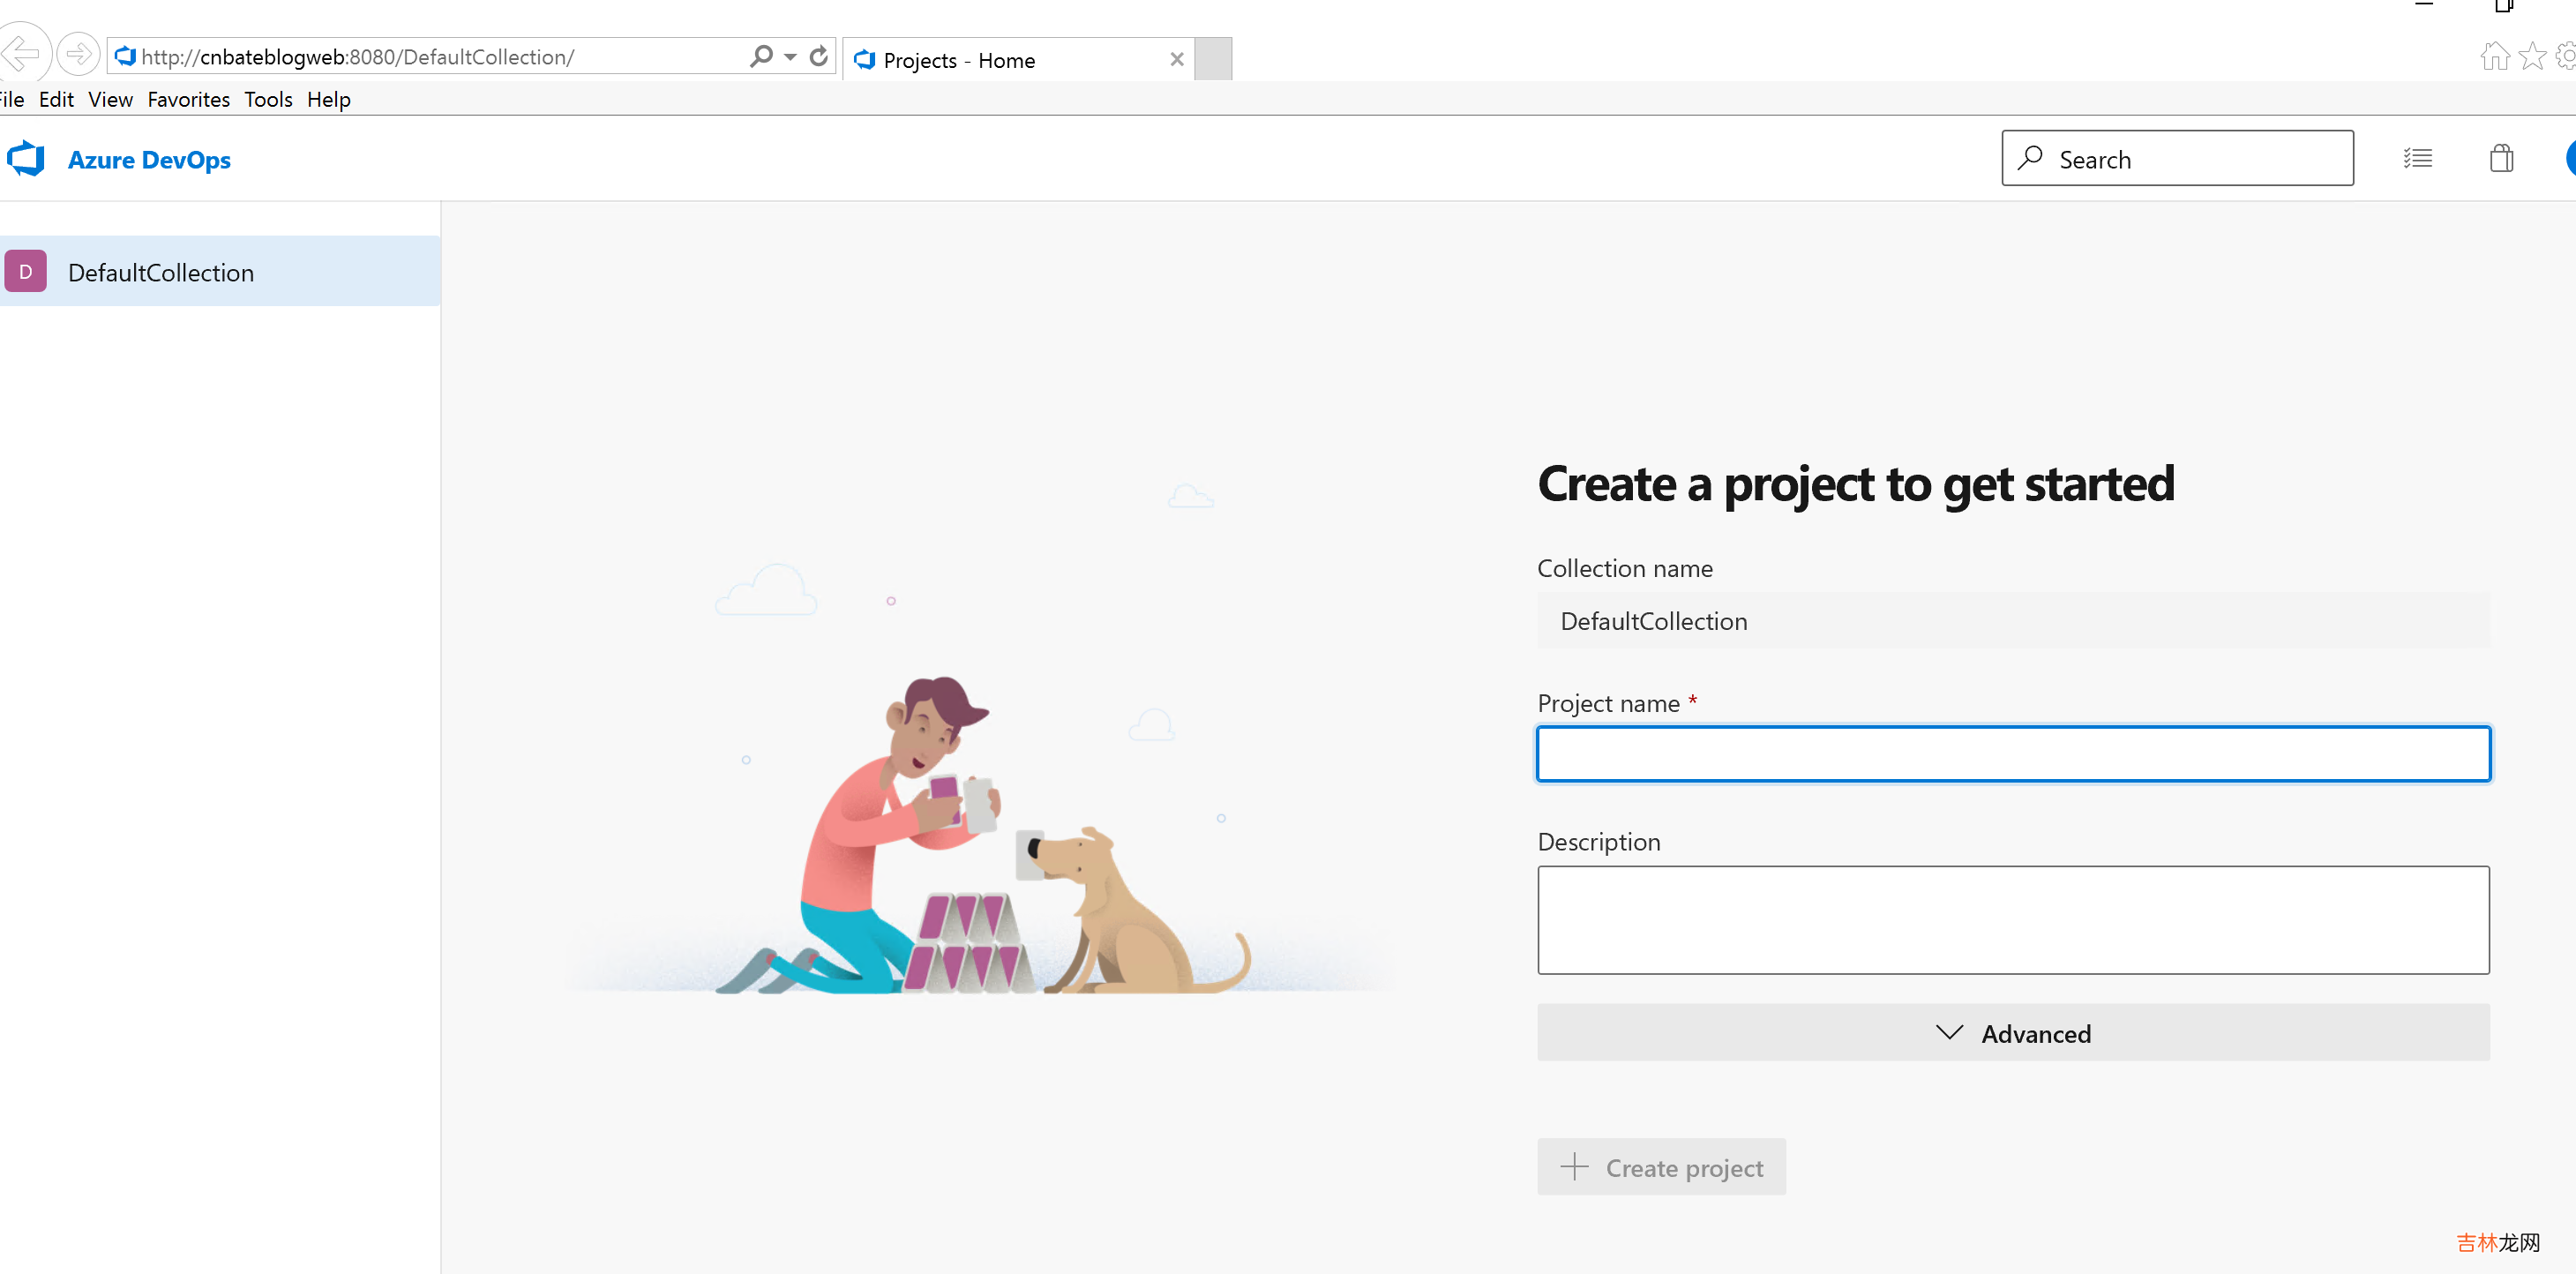2576x1274 pixels.
Task: Click the refresh page icon
Action: [819, 56]
